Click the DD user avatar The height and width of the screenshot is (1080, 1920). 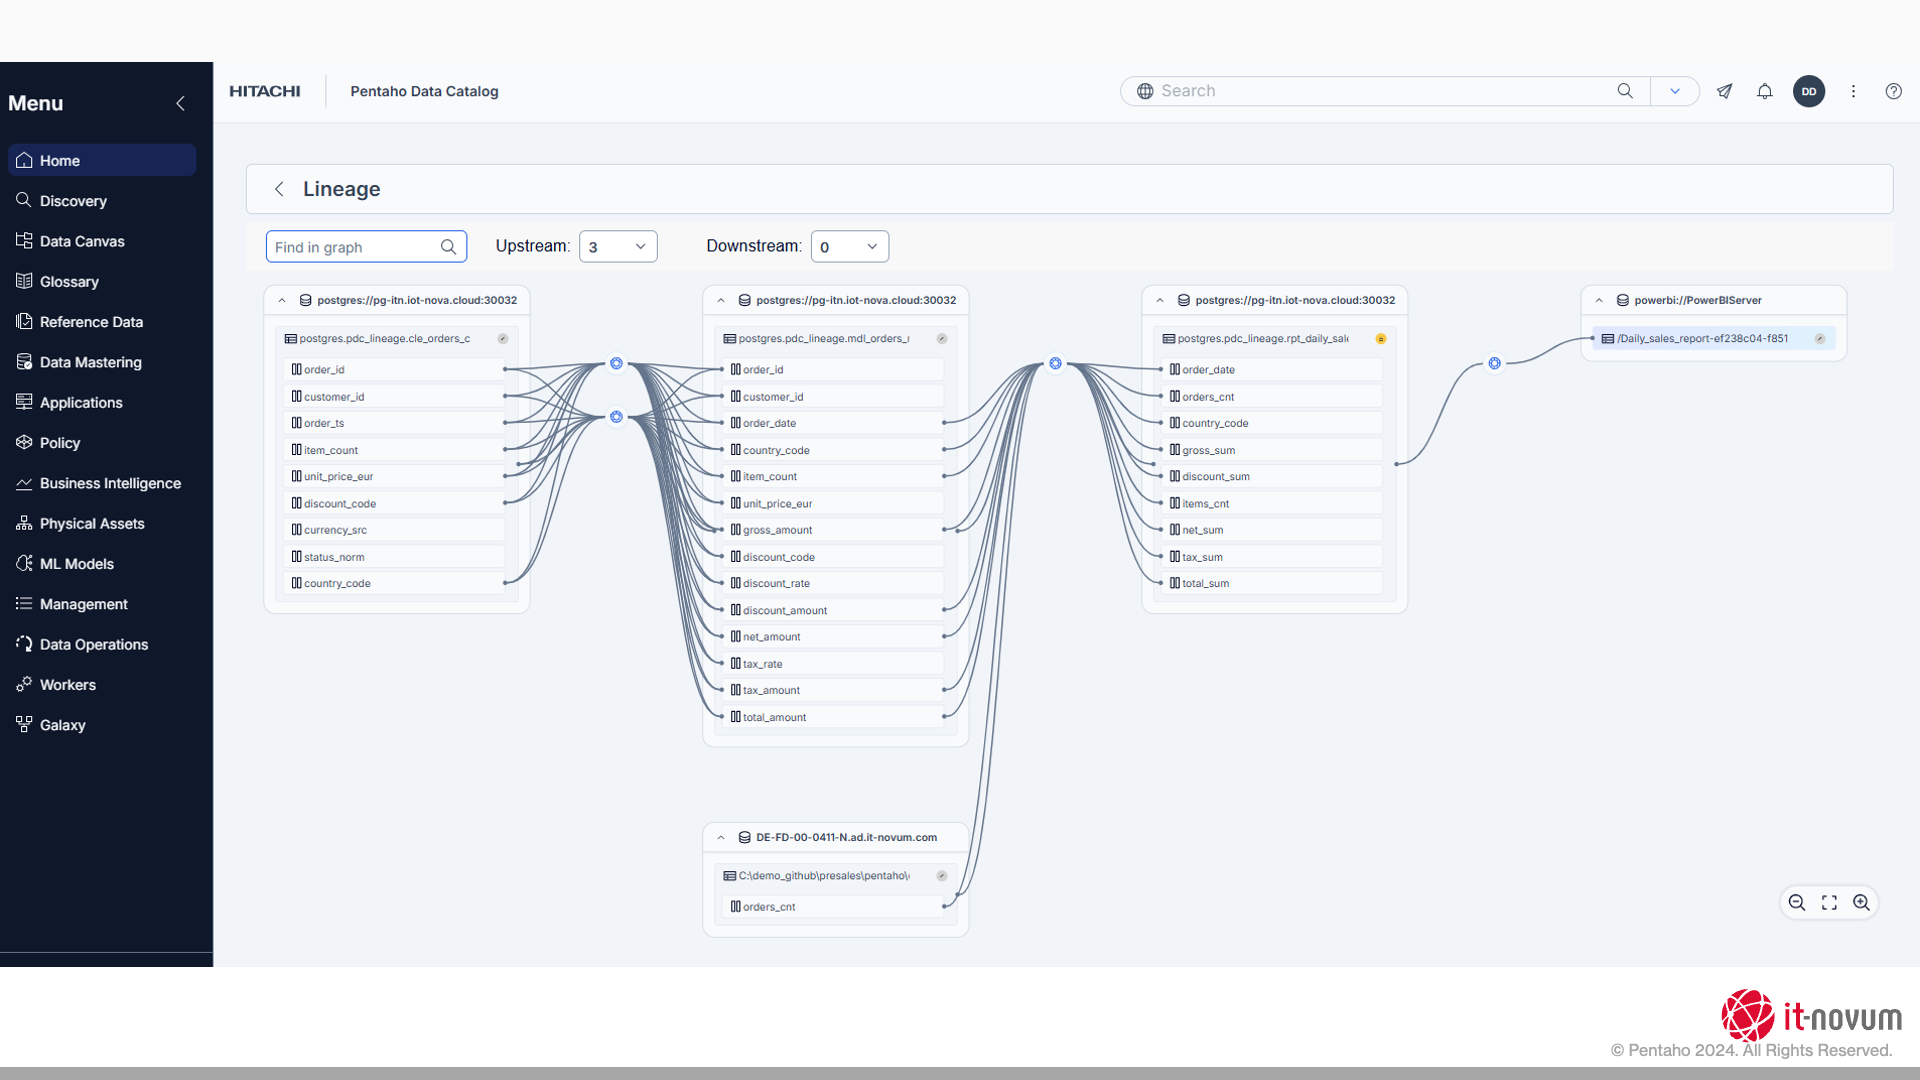[1809, 91]
